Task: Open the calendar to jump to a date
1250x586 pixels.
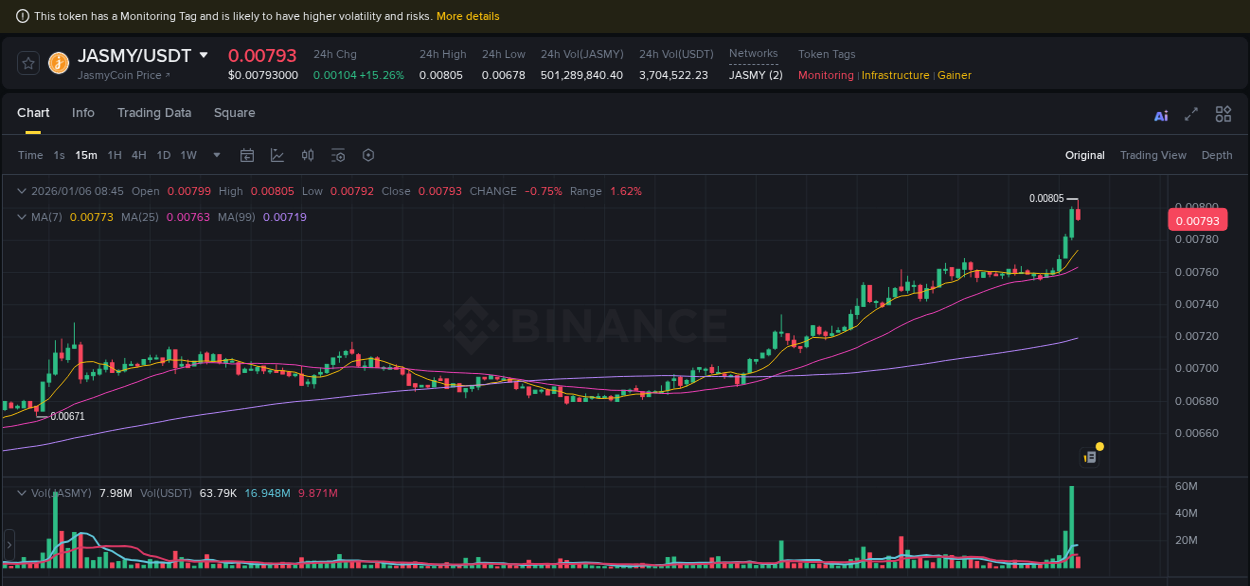Action: (x=247, y=155)
